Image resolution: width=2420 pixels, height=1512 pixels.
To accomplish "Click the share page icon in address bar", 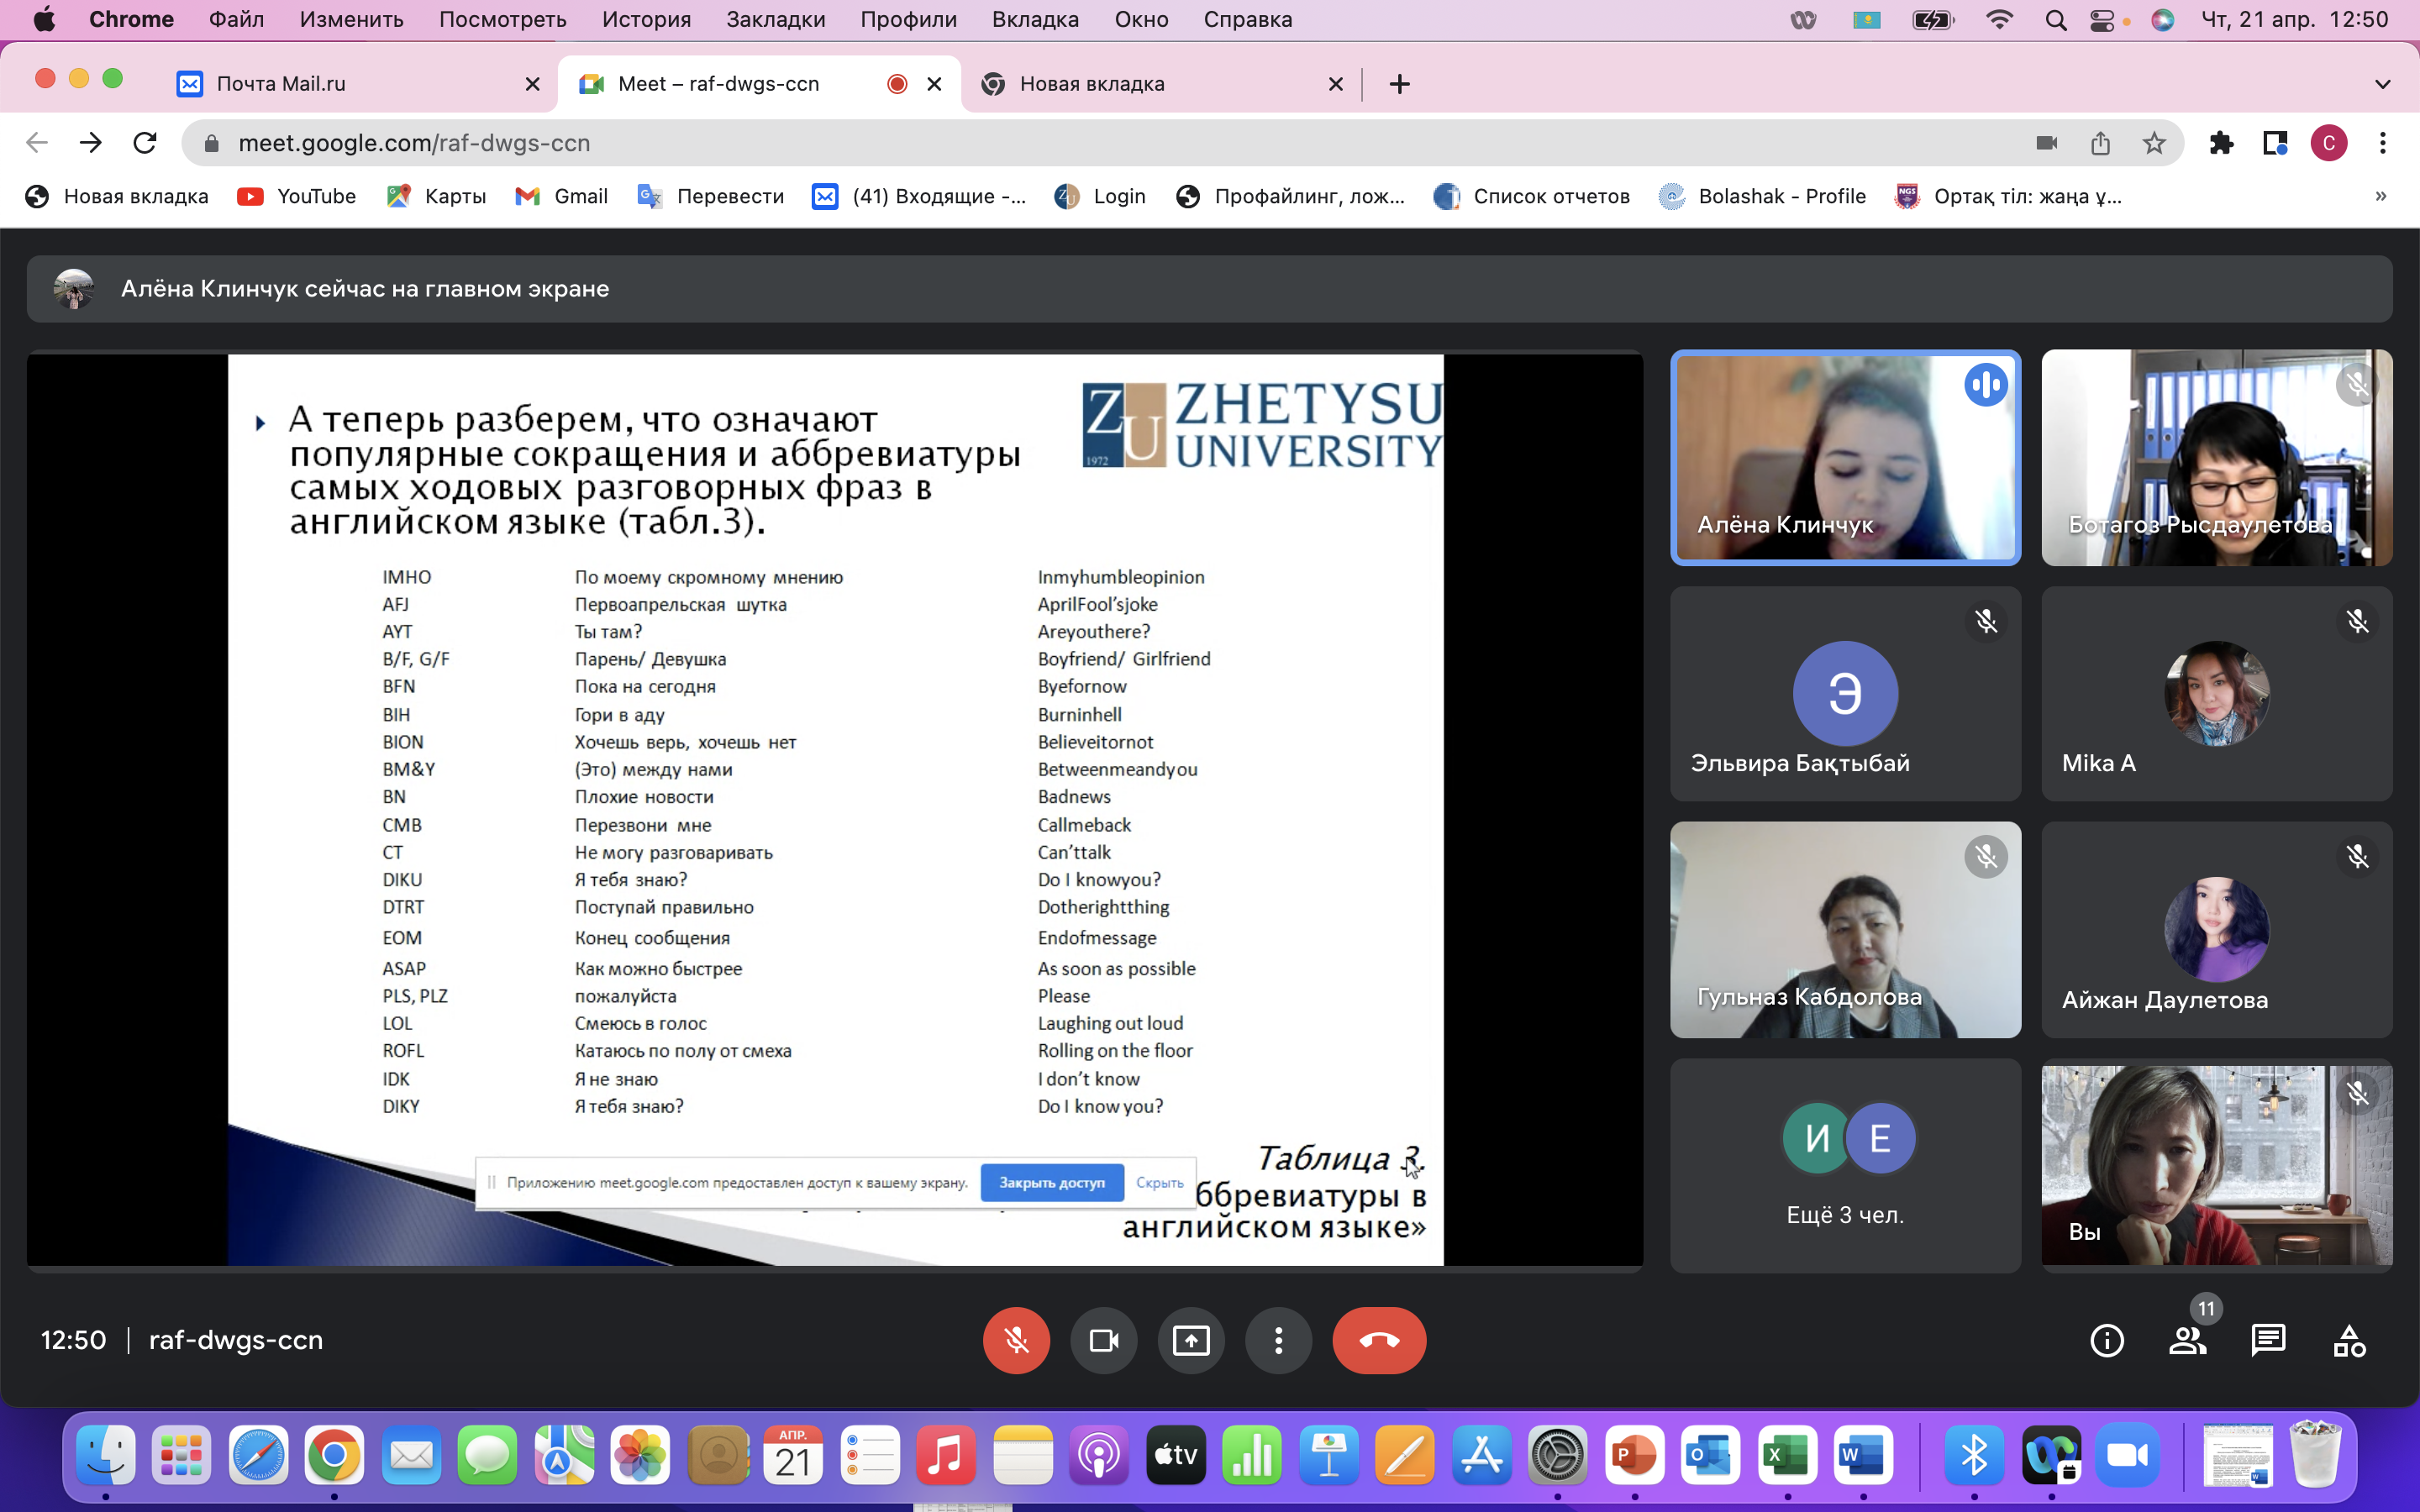I will click(x=2100, y=143).
